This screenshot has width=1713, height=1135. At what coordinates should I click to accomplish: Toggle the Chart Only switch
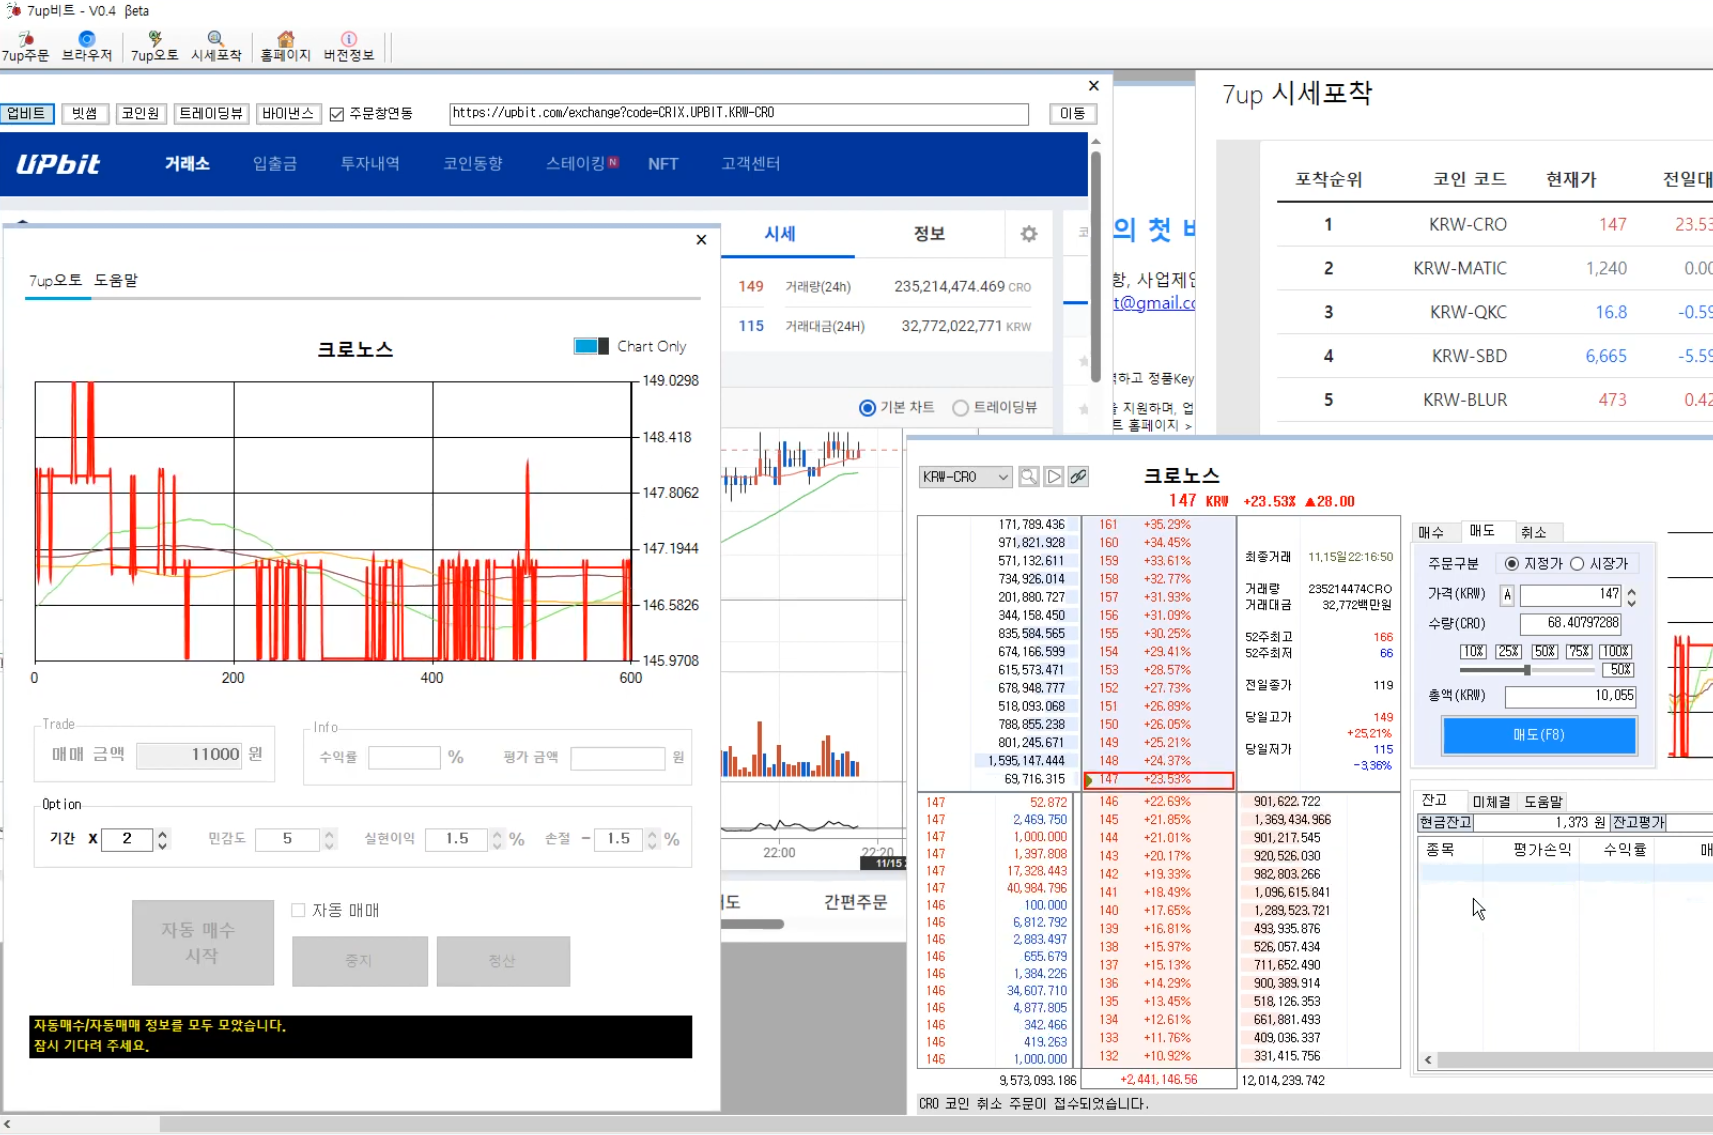591,346
